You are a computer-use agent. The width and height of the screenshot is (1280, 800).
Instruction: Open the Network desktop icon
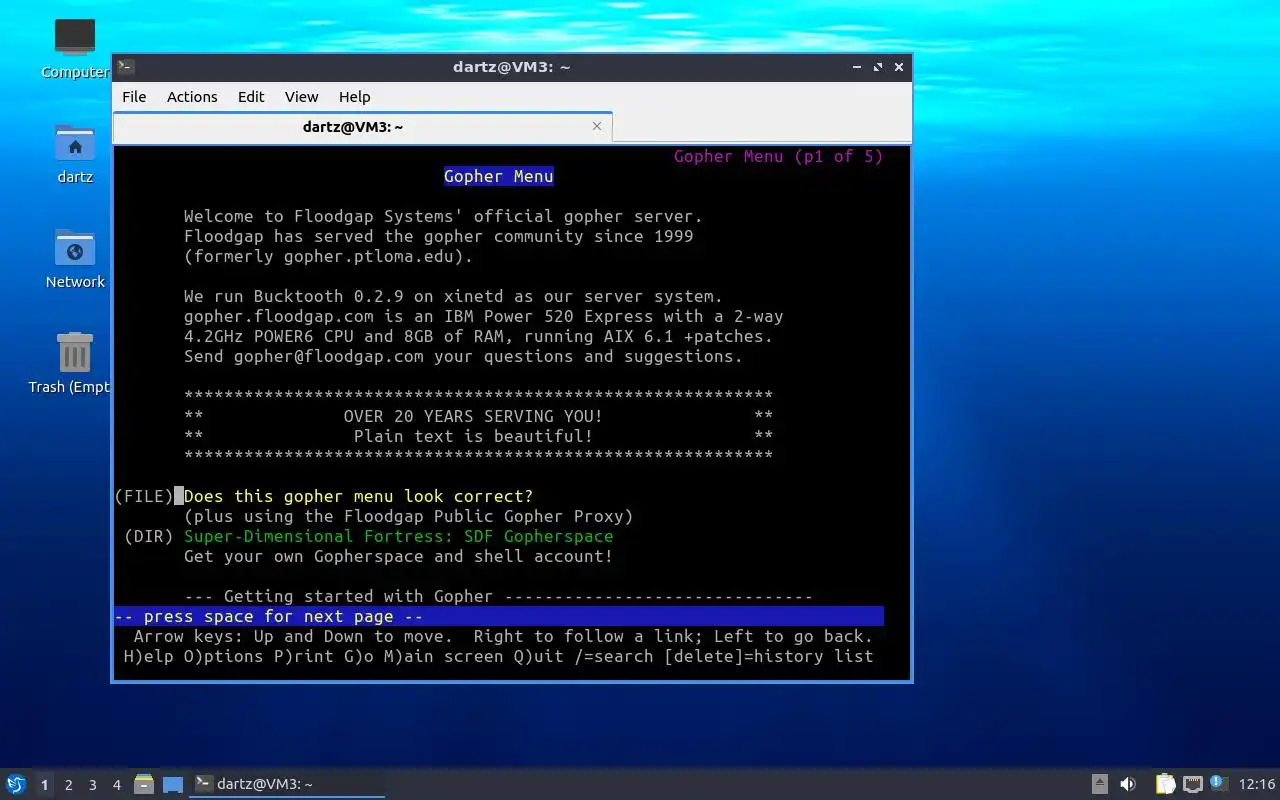75,248
